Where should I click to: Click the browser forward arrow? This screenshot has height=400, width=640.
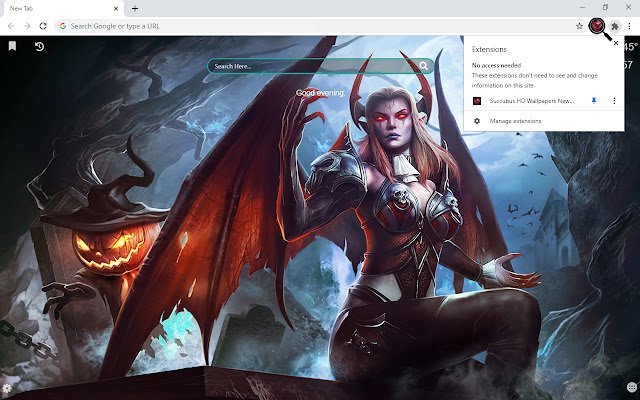[27, 26]
